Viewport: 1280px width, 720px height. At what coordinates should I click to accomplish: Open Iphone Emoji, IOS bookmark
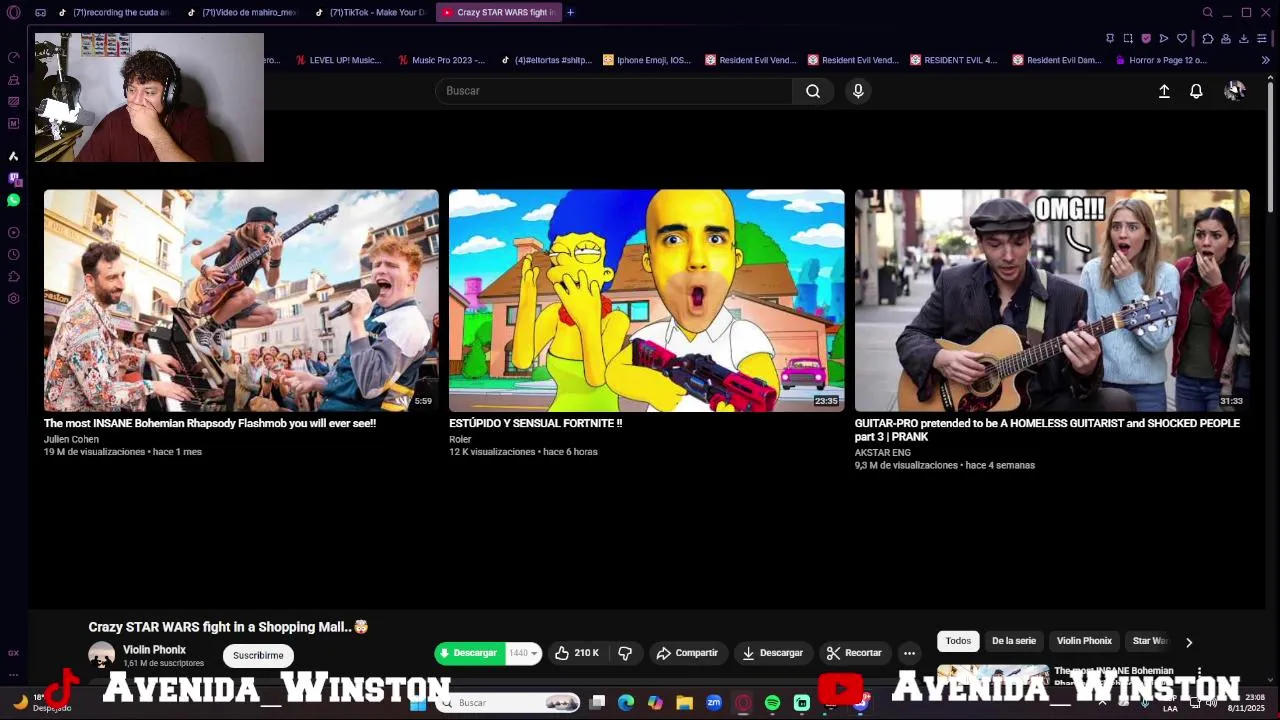click(x=646, y=60)
